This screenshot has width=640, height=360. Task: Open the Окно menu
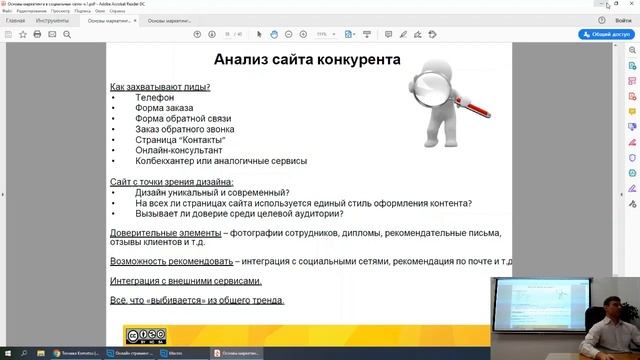(100, 11)
